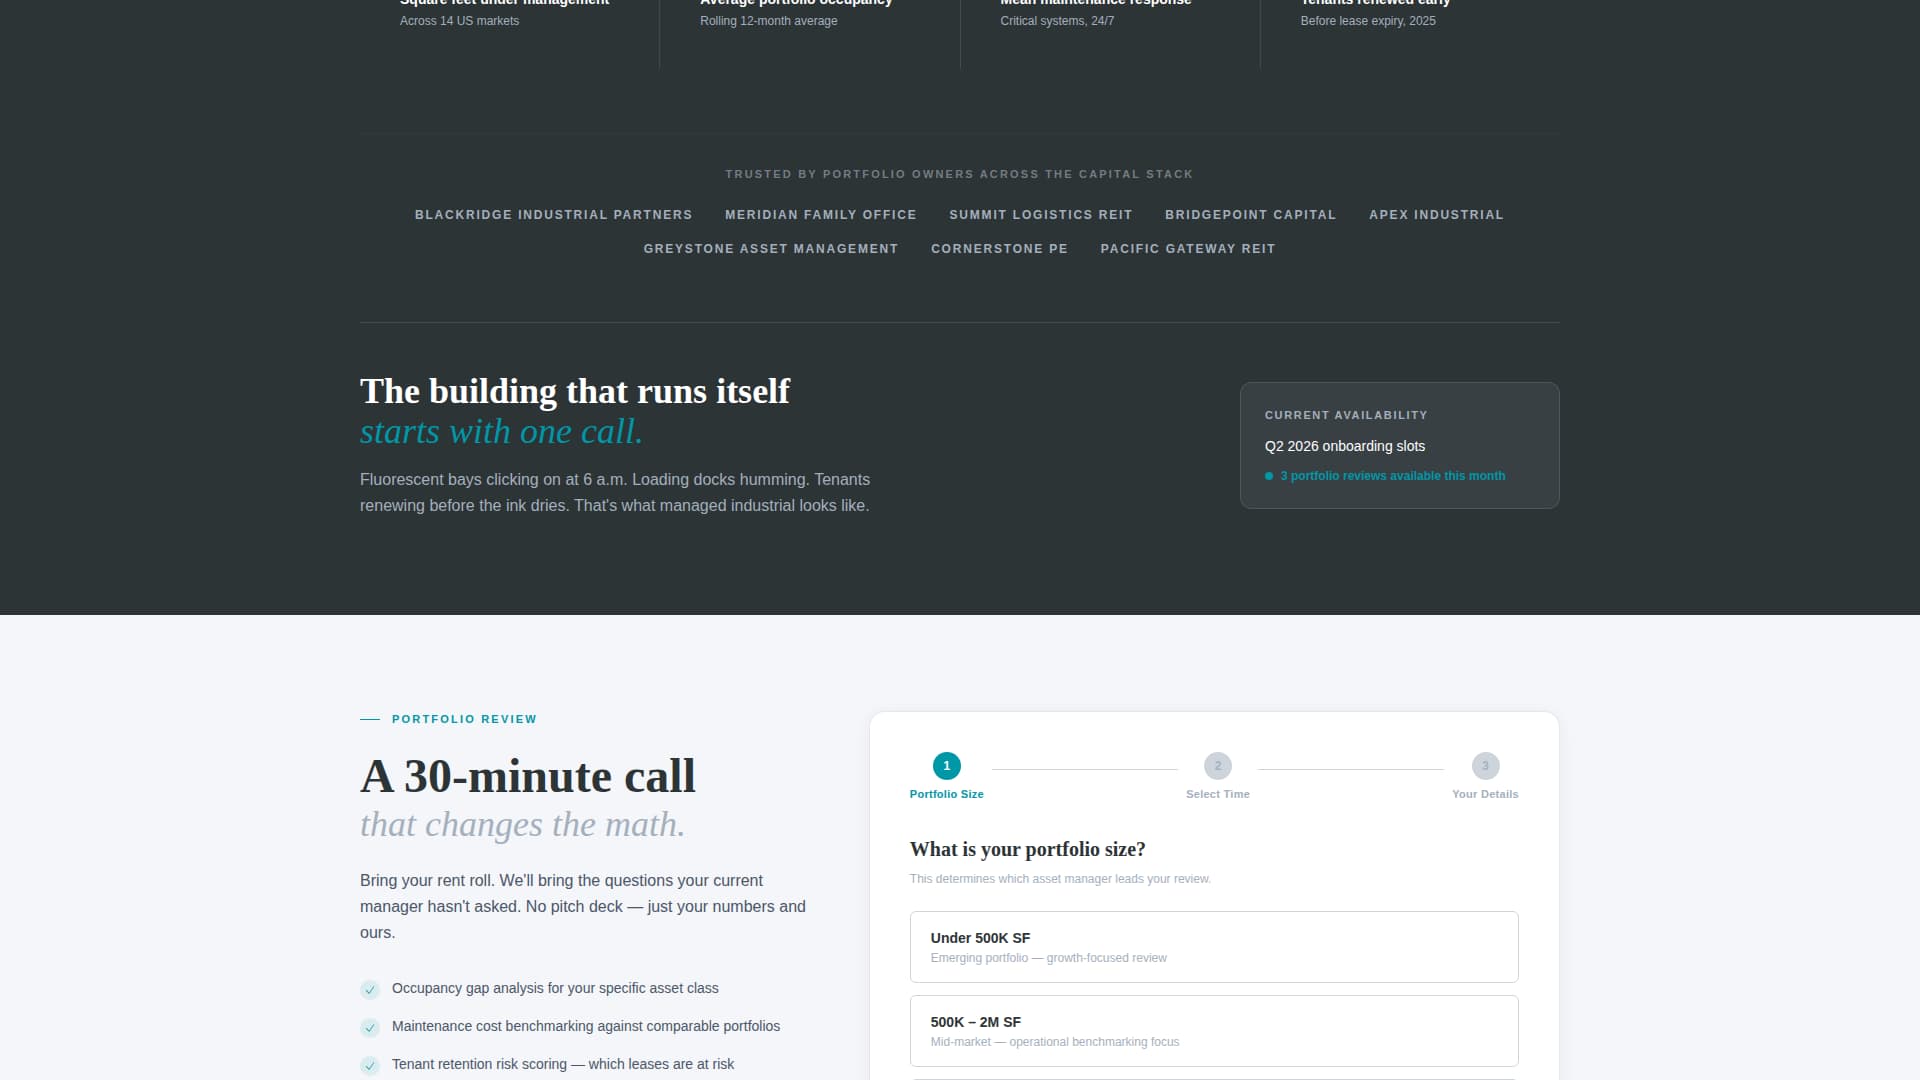Open Blackridge Industrial Partners
The image size is (1920, 1080).
point(553,214)
